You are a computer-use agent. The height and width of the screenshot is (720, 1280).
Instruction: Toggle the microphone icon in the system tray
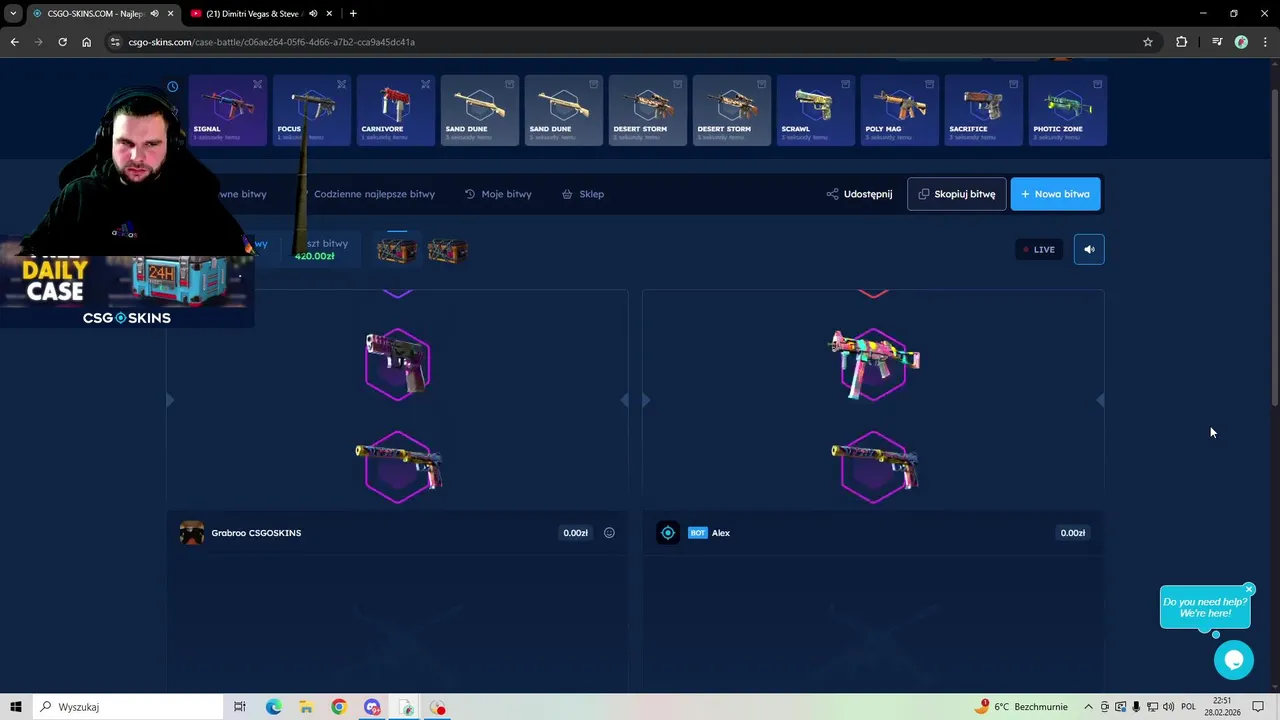pos(1137,707)
